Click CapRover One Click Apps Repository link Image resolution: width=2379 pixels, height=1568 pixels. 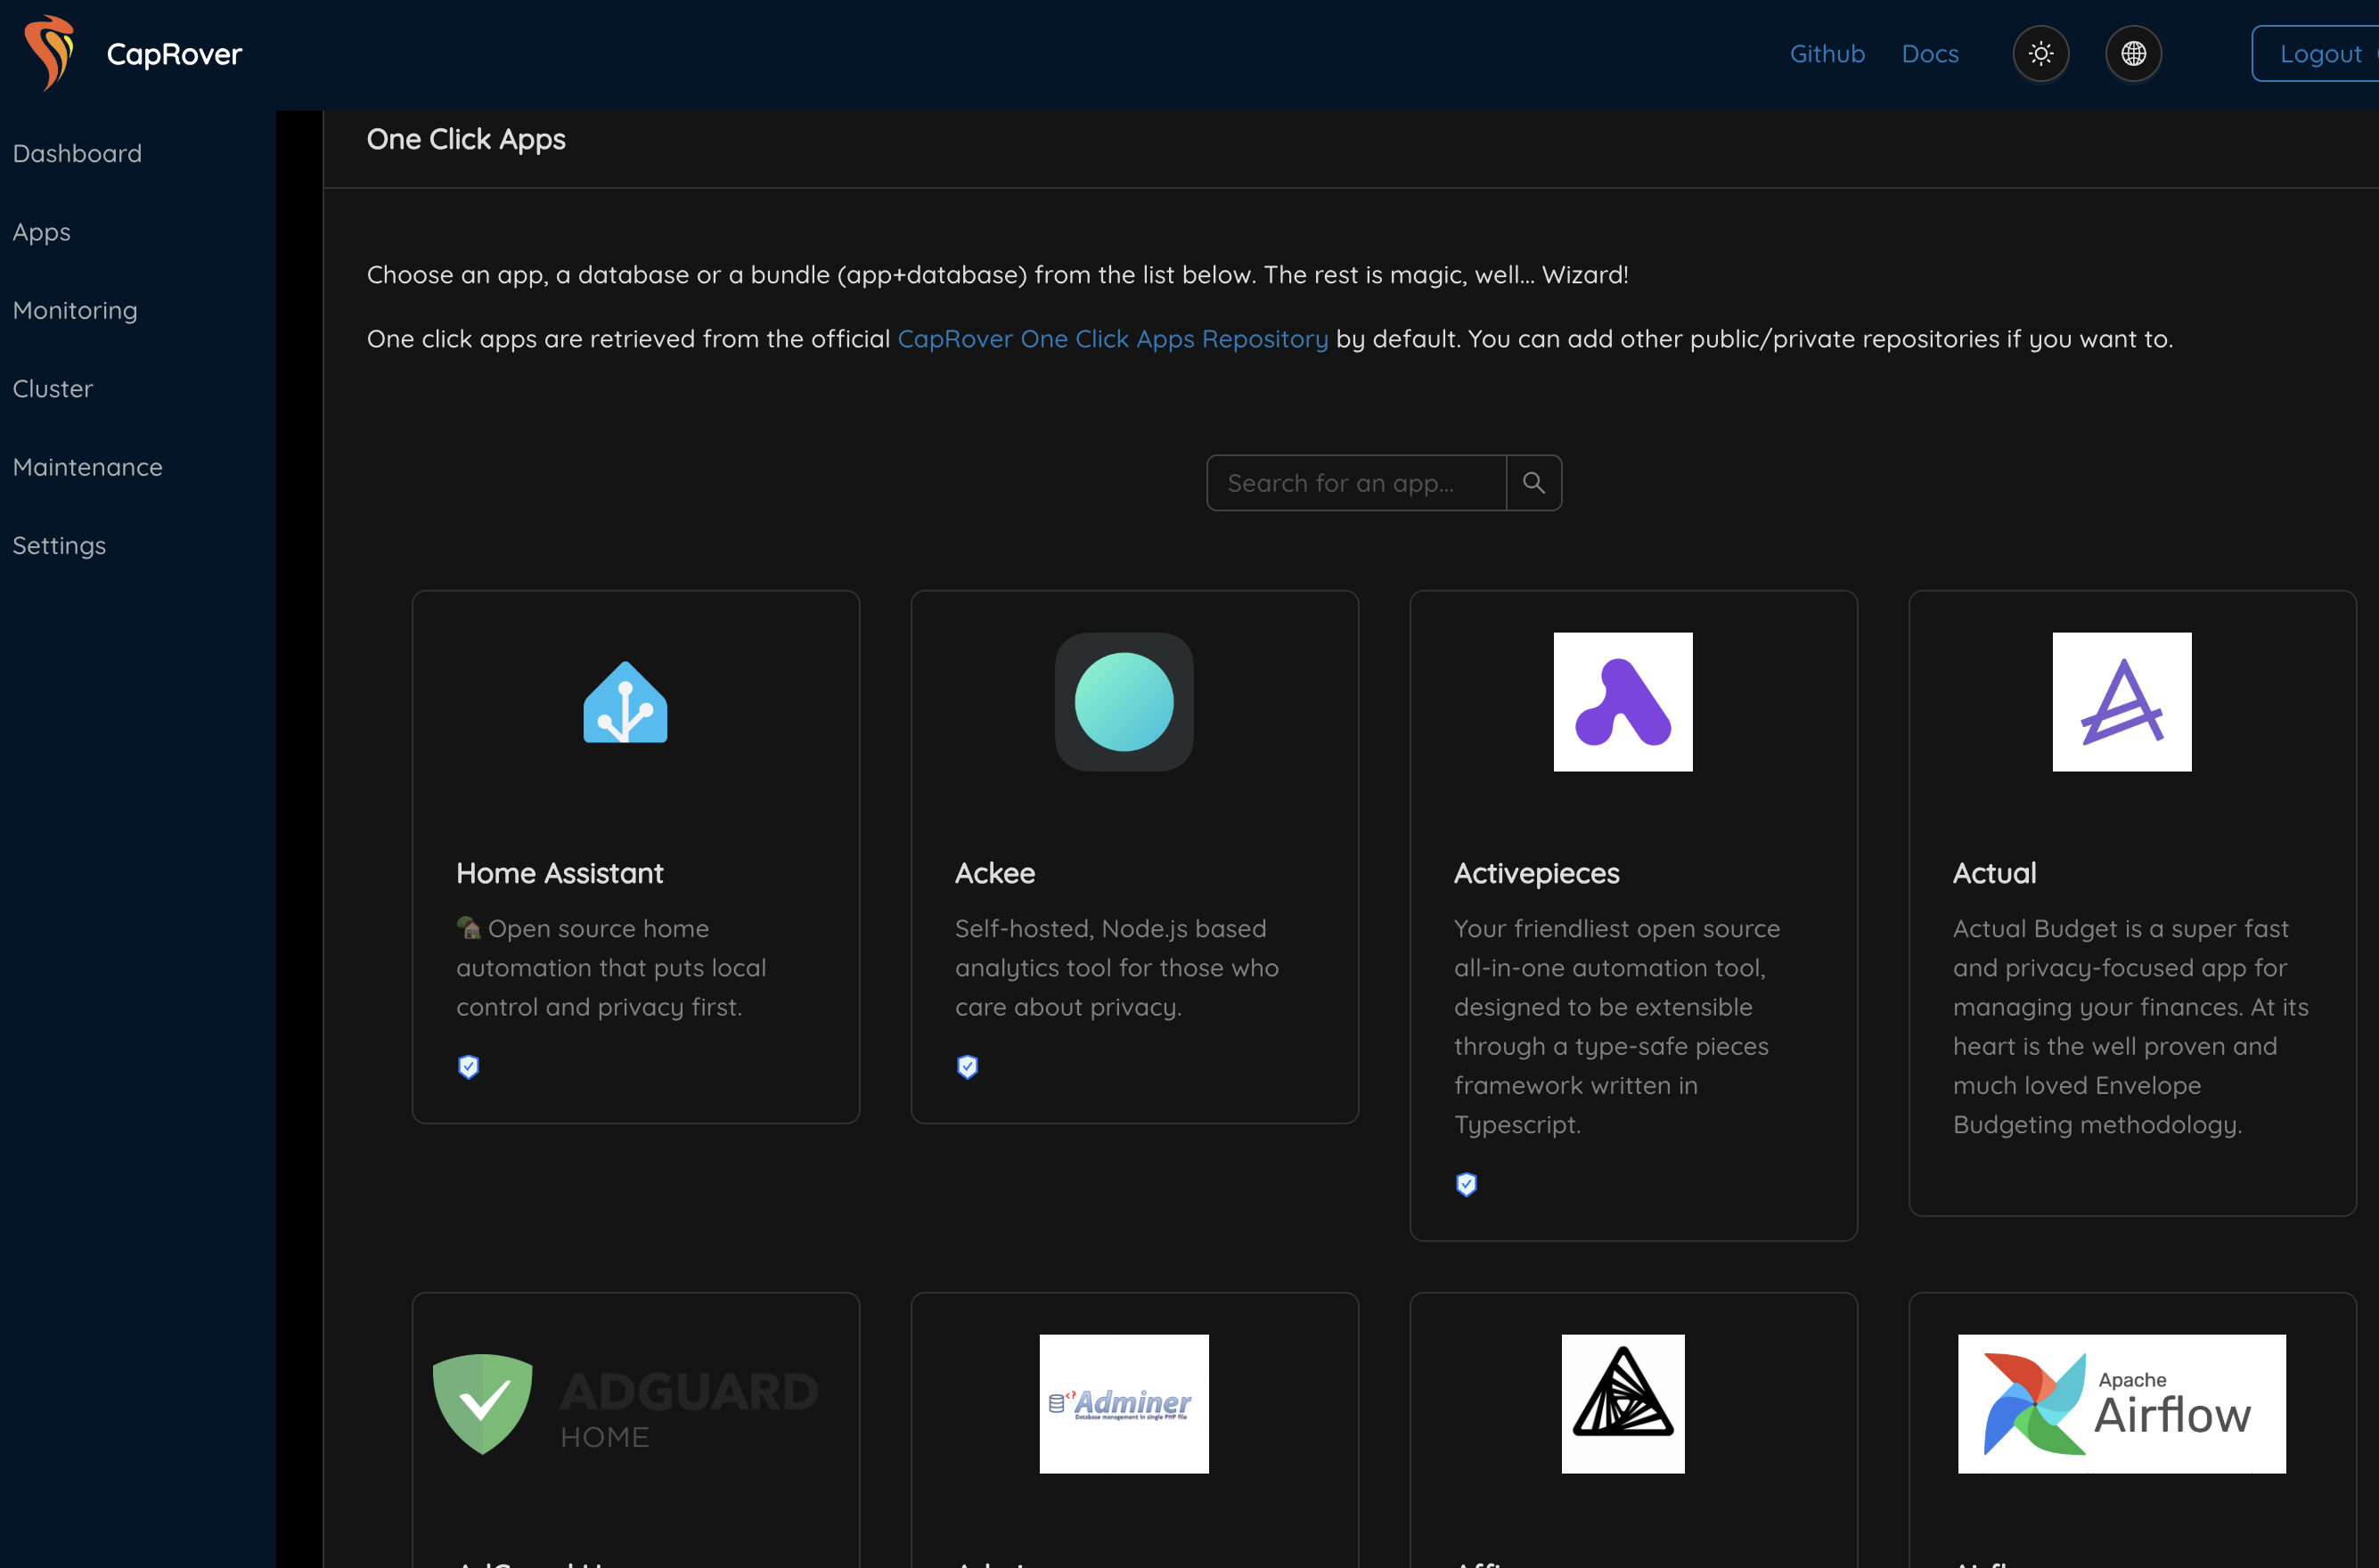point(1112,339)
